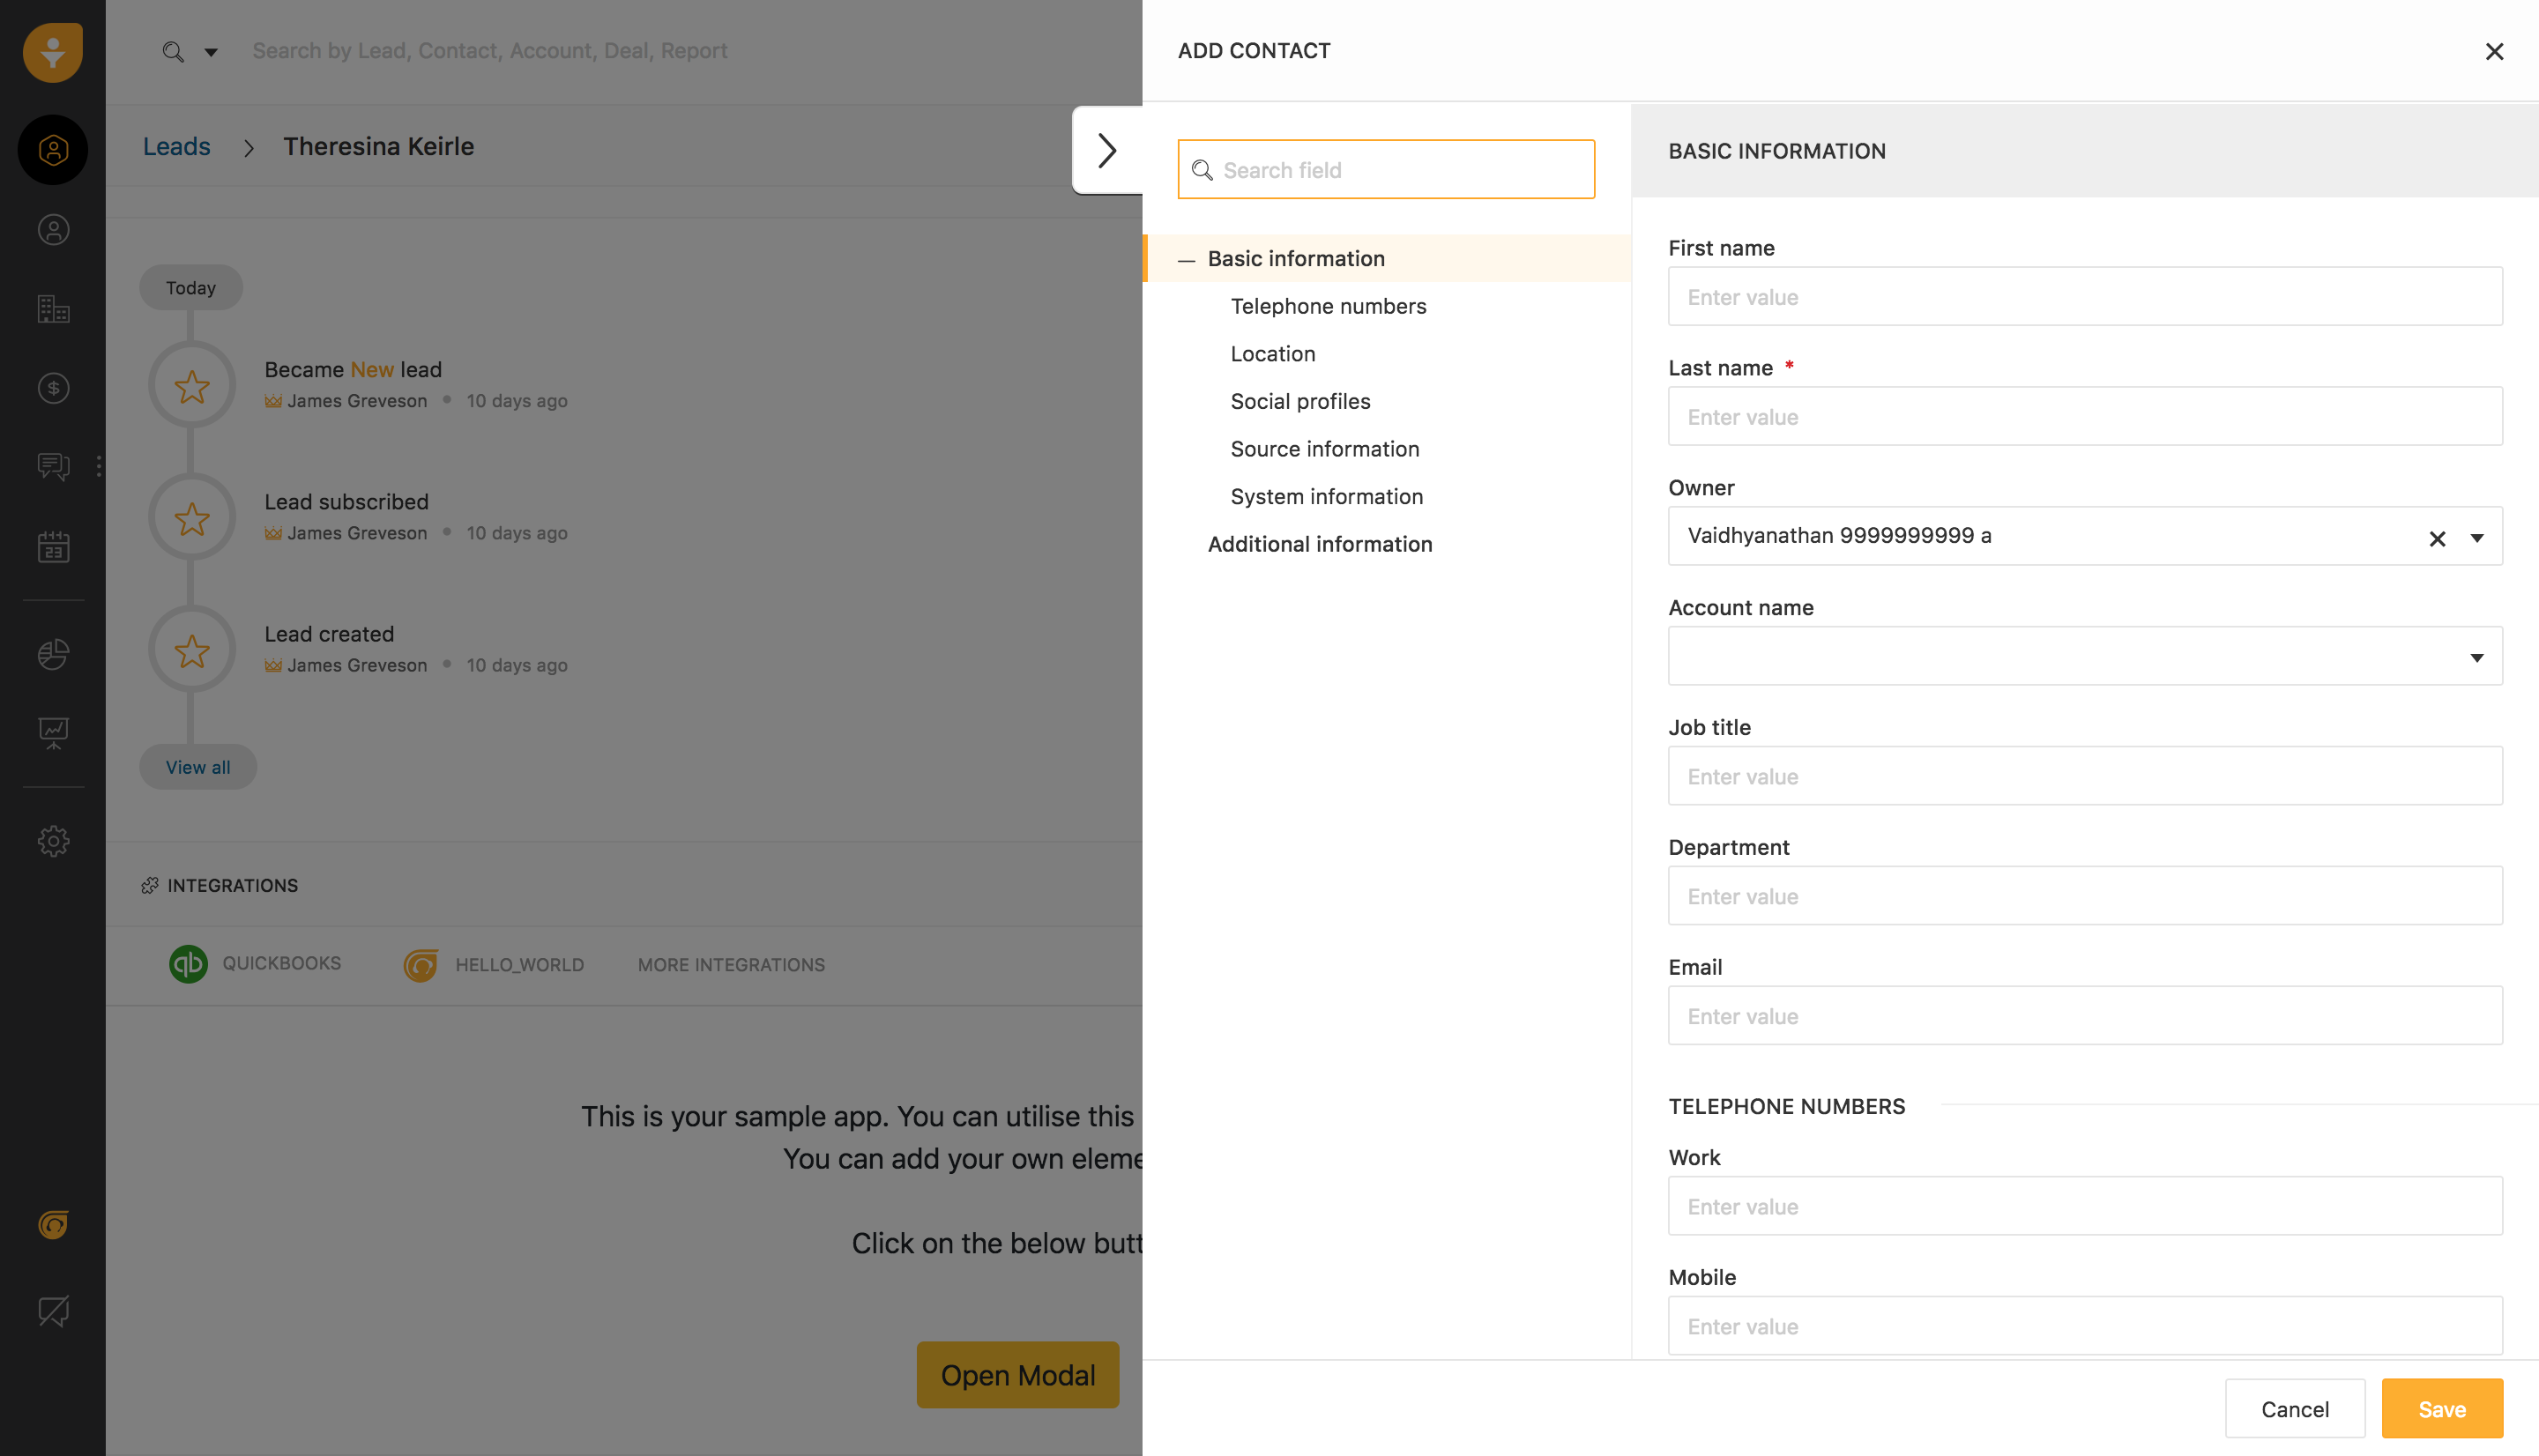The height and width of the screenshot is (1456, 2539).
Task: Open the Accounts building icon
Action: pyautogui.click(x=53, y=309)
